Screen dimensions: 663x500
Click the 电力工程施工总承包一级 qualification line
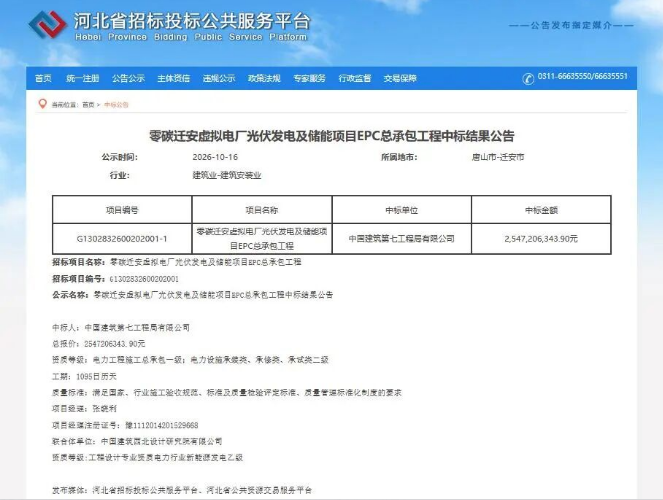[190, 360]
